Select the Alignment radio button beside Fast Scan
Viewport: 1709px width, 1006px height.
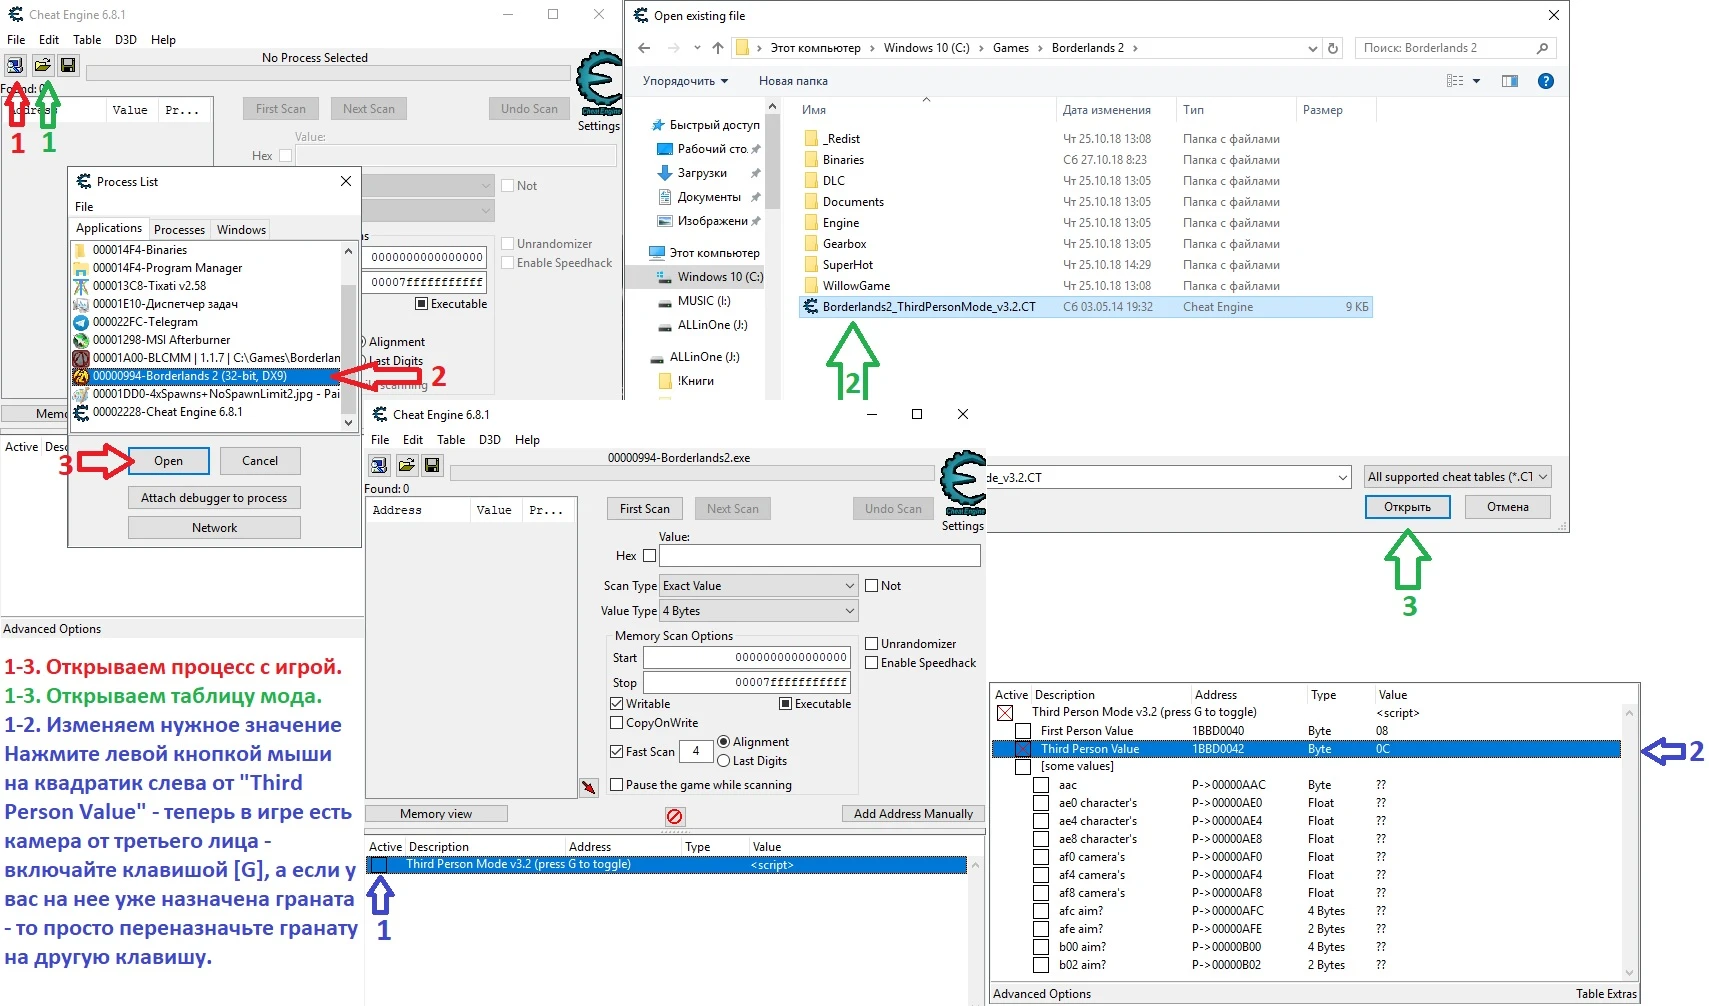click(723, 742)
